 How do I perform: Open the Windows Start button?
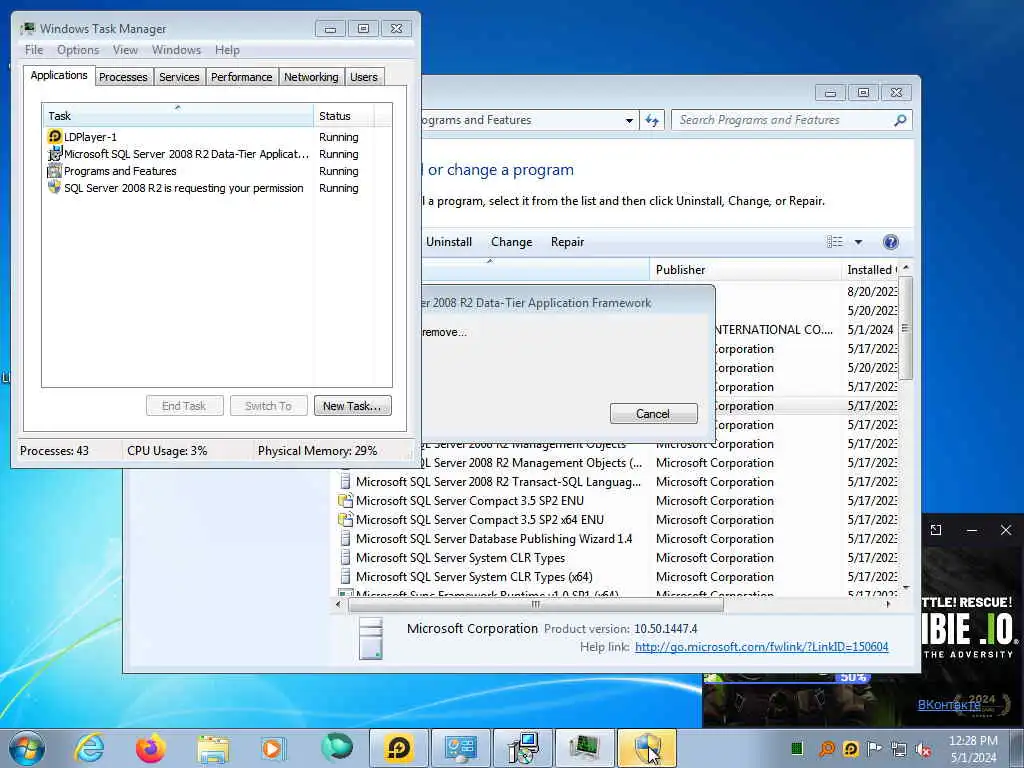click(27, 748)
